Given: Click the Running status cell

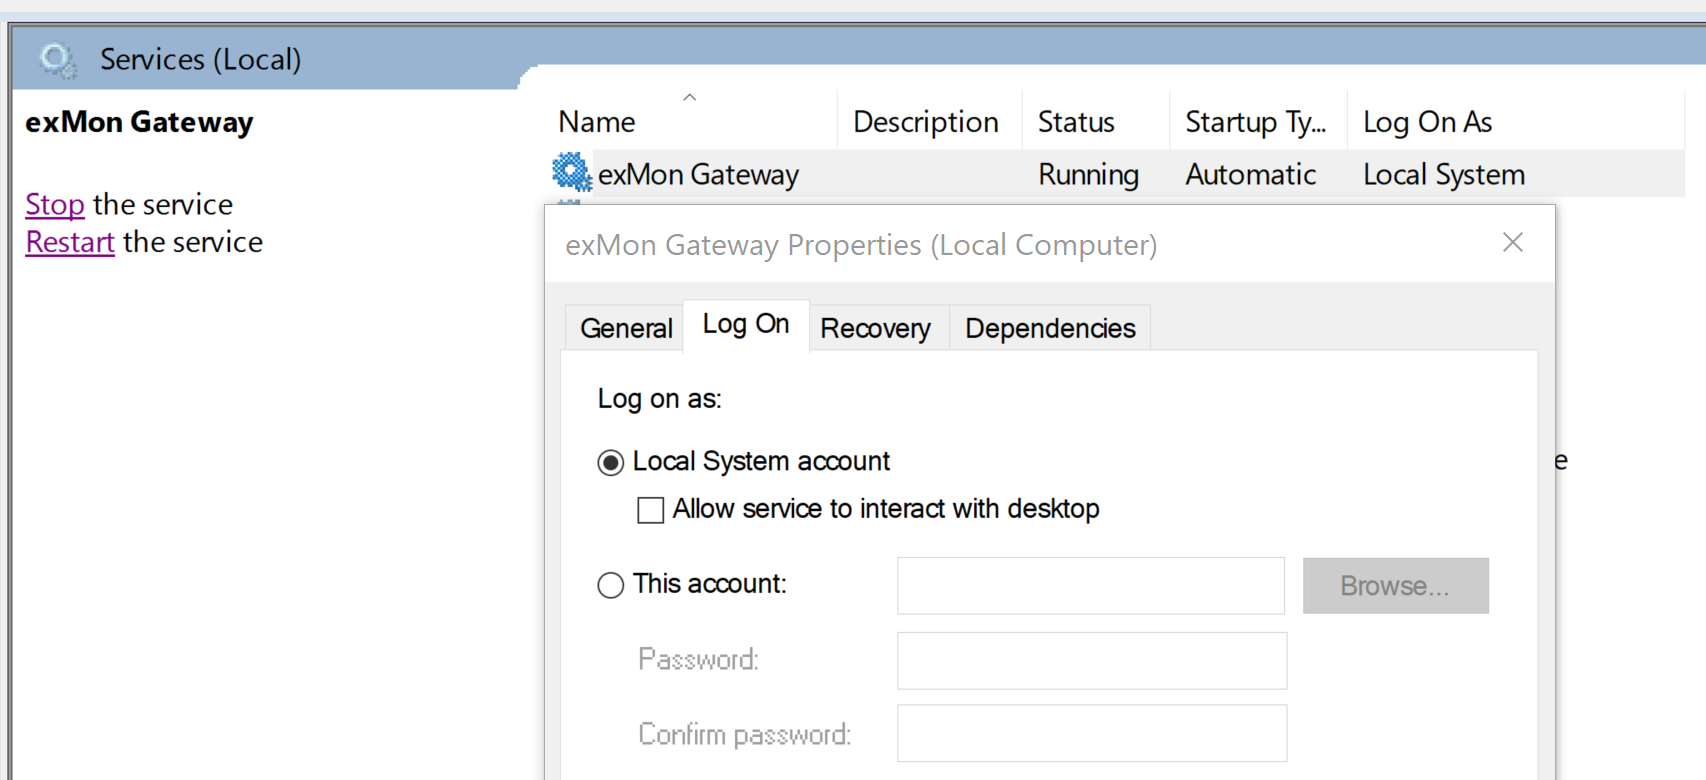Looking at the screenshot, I should click(x=1088, y=174).
